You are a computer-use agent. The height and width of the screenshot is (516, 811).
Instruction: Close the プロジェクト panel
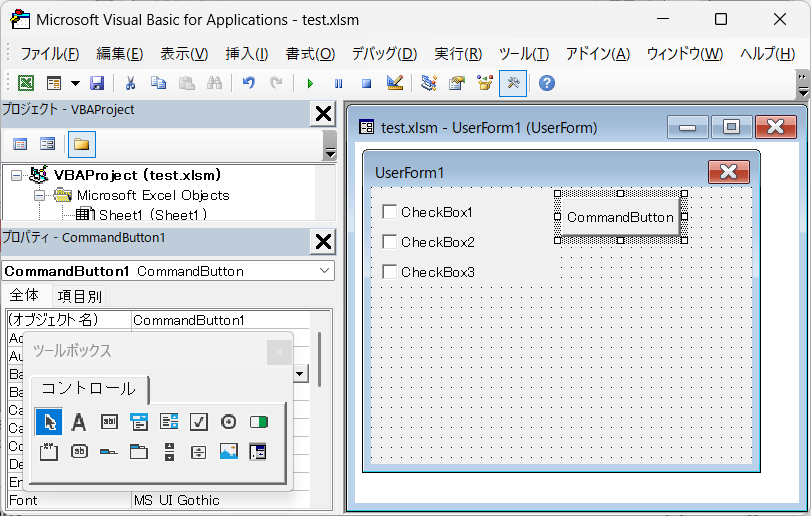coord(323,113)
